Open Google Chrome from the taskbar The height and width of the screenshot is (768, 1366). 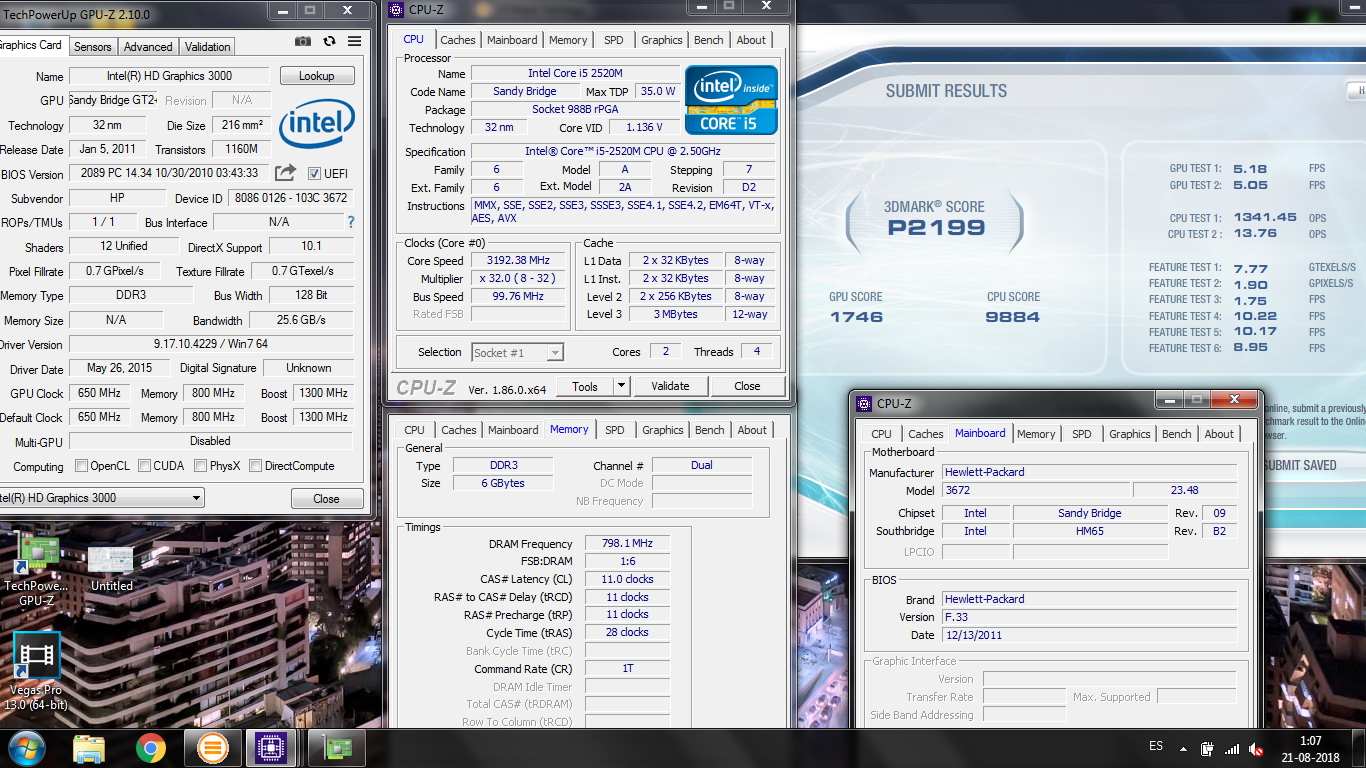(151, 748)
